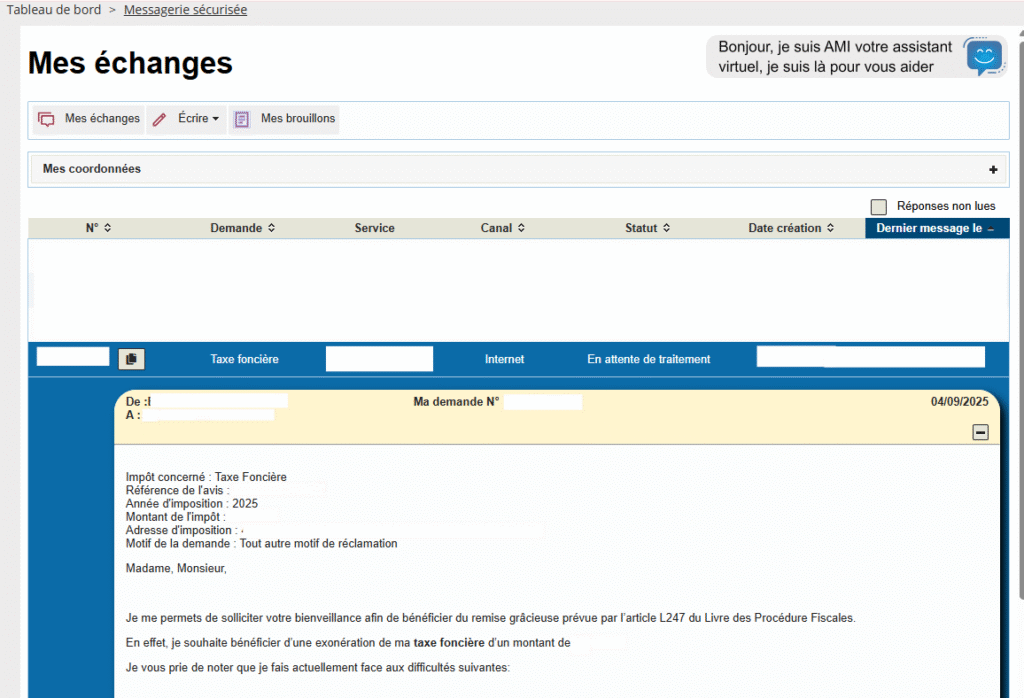Expand Mes coordonnées with the plus icon

point(993,170)
